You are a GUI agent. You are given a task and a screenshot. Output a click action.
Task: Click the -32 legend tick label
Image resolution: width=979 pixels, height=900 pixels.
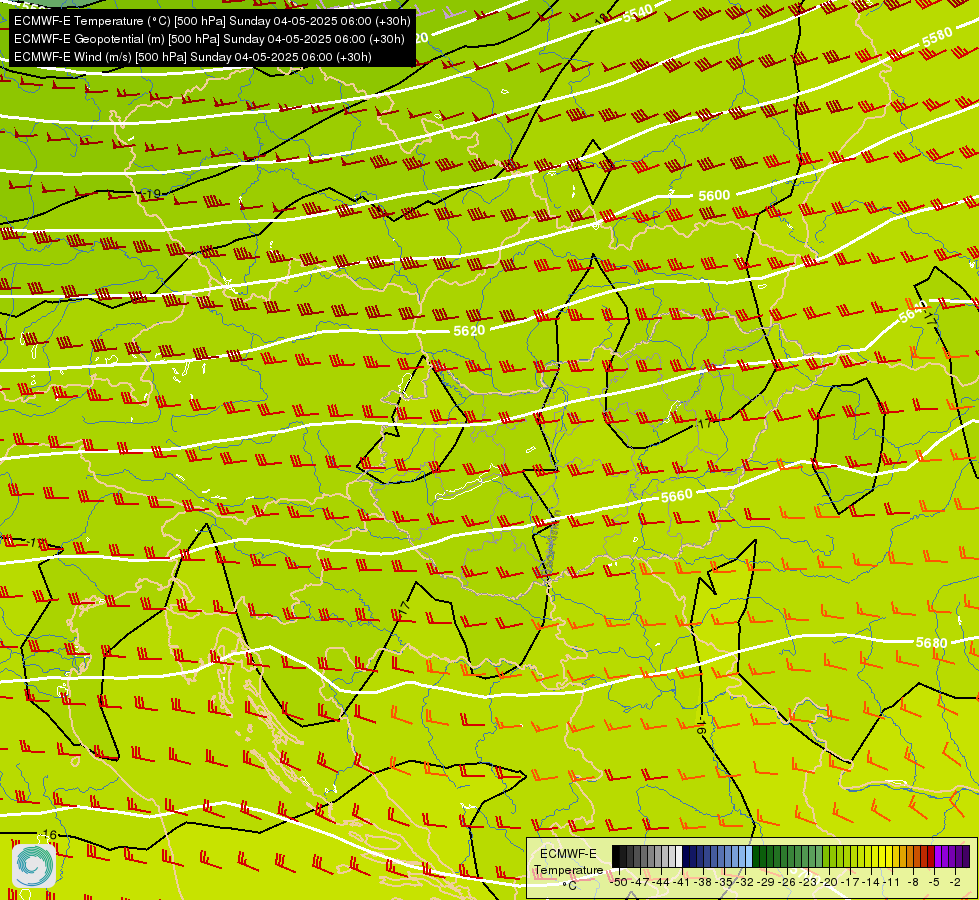(745, 883)
